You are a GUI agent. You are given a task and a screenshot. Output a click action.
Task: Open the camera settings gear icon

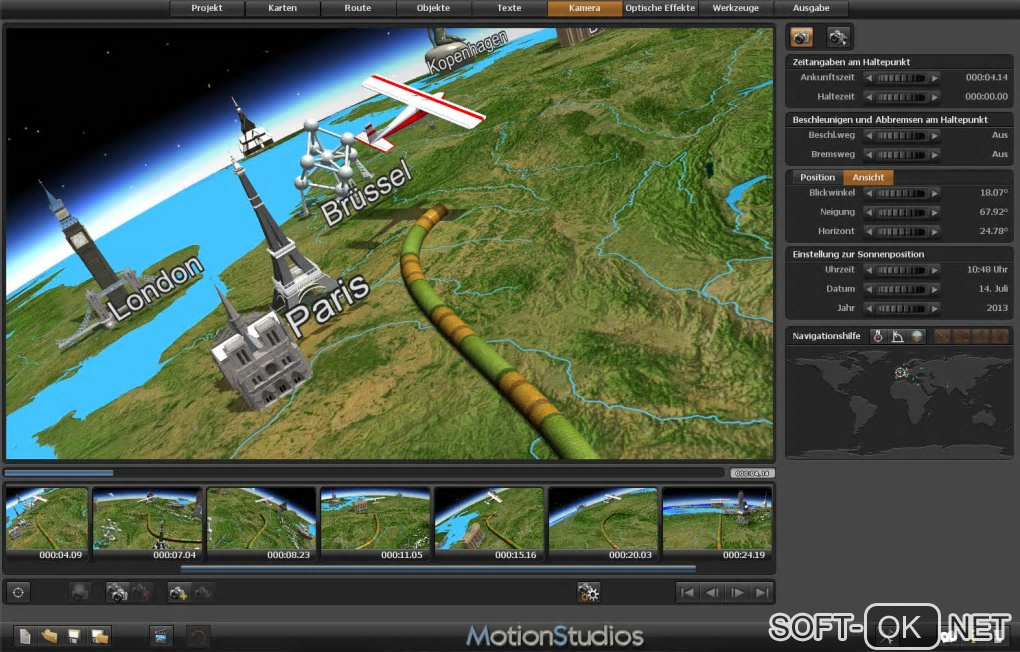tap(588, 593)
